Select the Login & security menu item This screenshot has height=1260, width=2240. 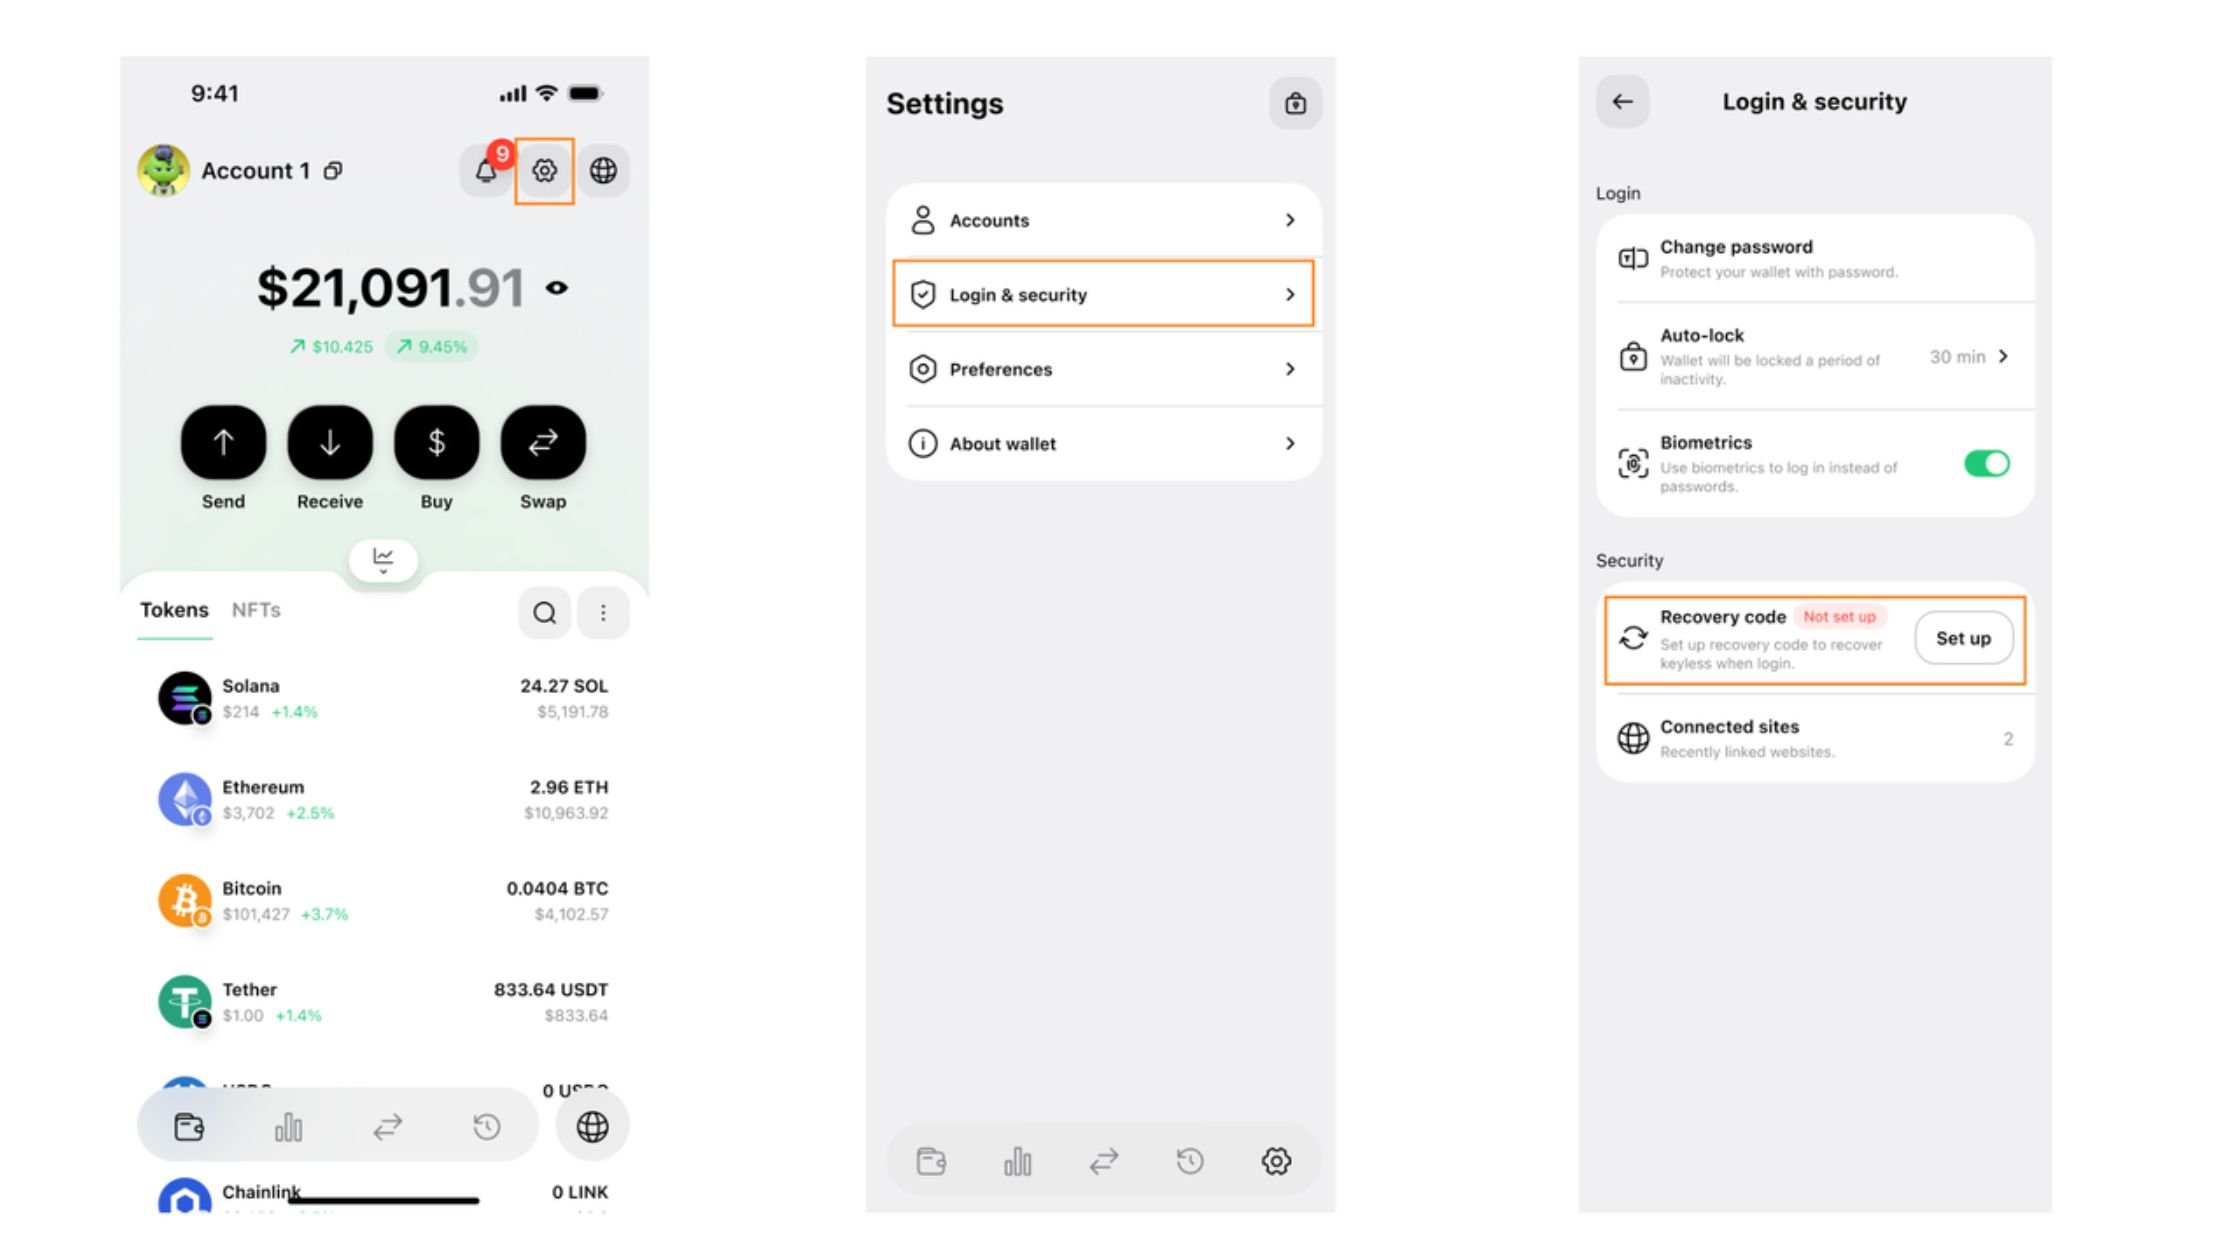pyautogui.click(x=1103, y=295)
